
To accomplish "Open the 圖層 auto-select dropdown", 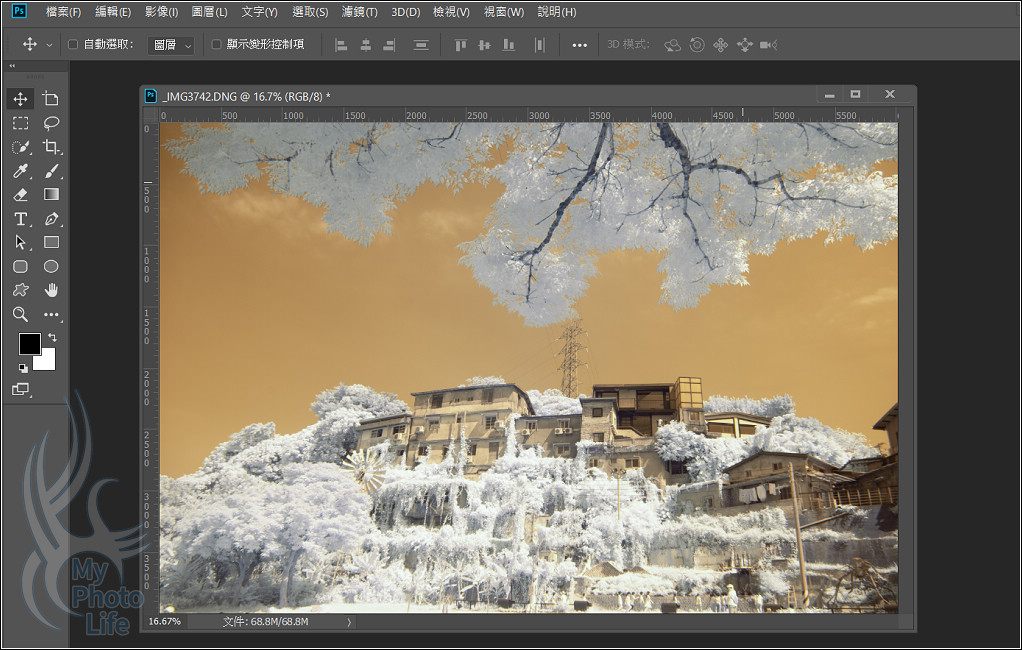I will click(171, 45).
